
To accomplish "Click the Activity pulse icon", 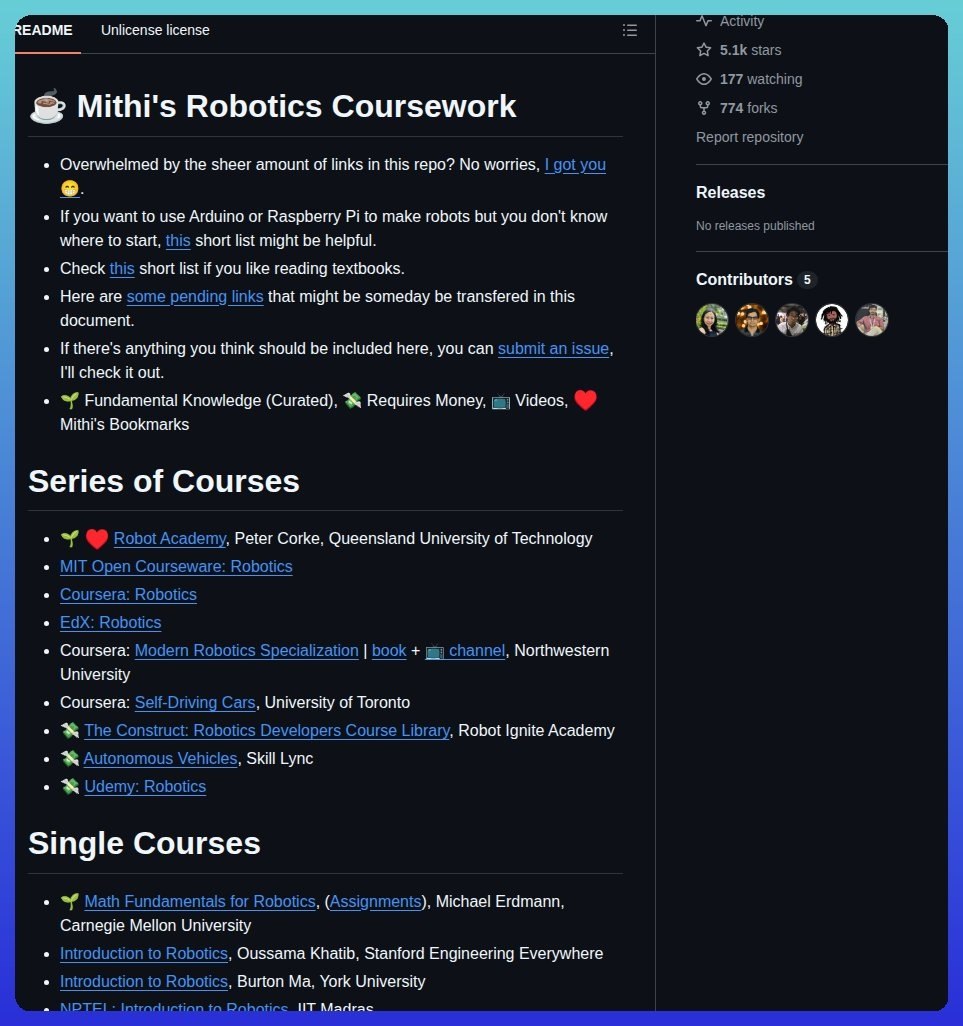I will [x=704, y=21].
